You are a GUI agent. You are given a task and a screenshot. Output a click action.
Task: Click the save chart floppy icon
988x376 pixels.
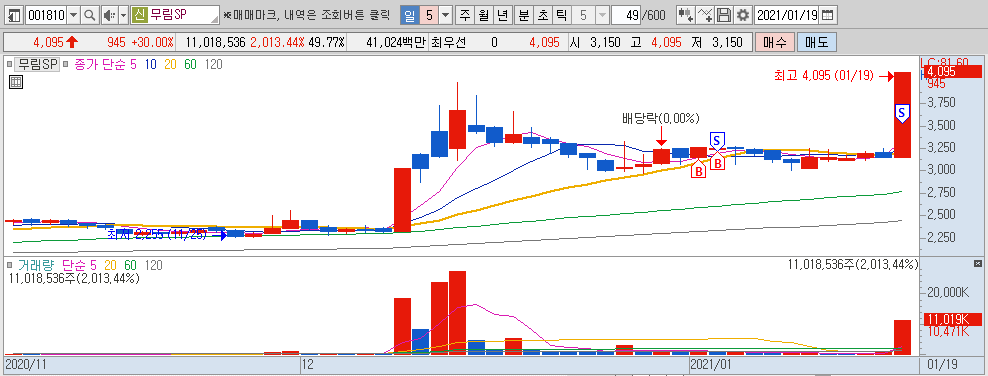tap(725, 15)
